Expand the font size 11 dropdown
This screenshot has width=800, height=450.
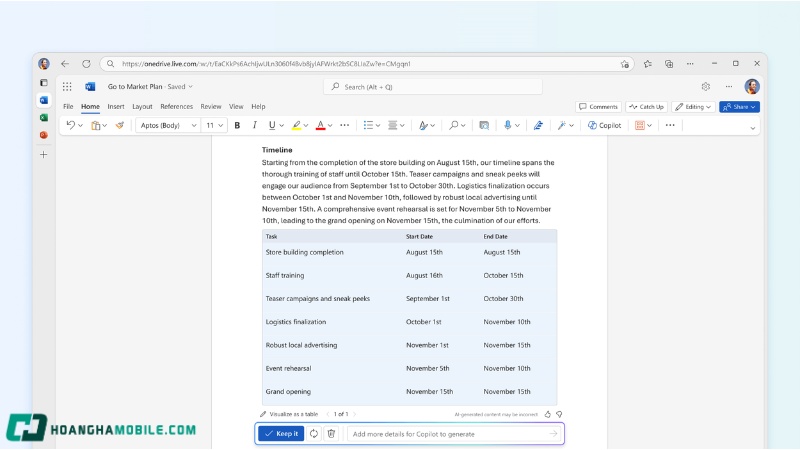pos(214,126)
